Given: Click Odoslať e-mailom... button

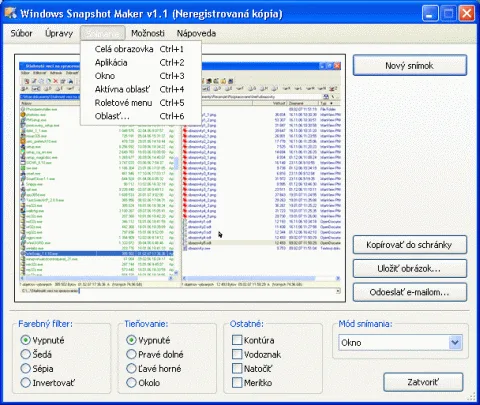Looking at the screenshot, I should pos(410,292).
